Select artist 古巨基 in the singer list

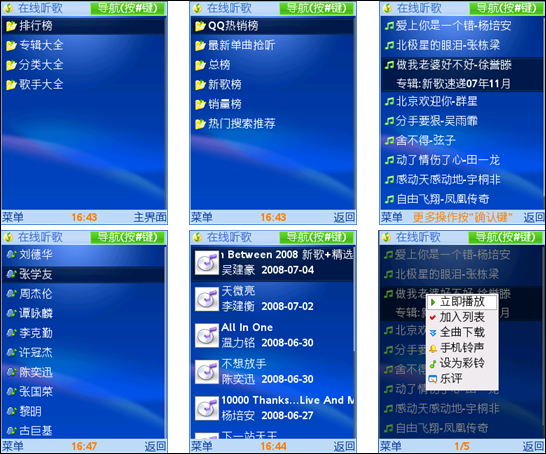(x=84, y=431)
